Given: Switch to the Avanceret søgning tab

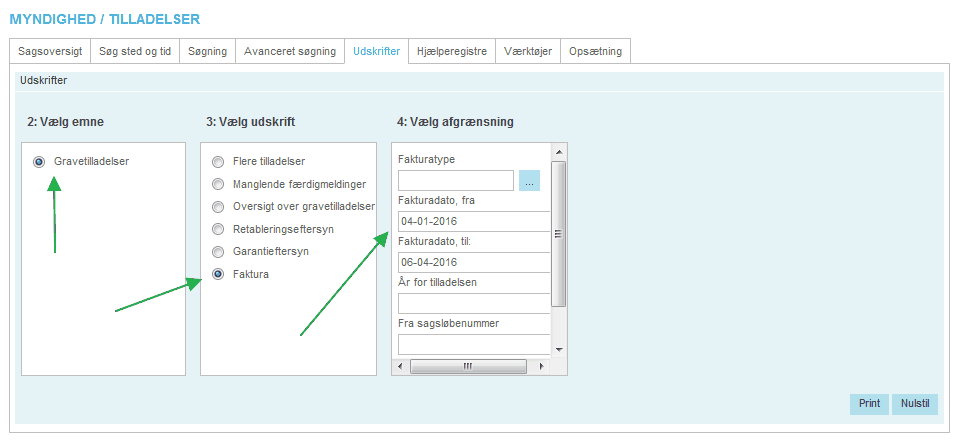Looking at the screenshot, I should [x=290, y=51].
